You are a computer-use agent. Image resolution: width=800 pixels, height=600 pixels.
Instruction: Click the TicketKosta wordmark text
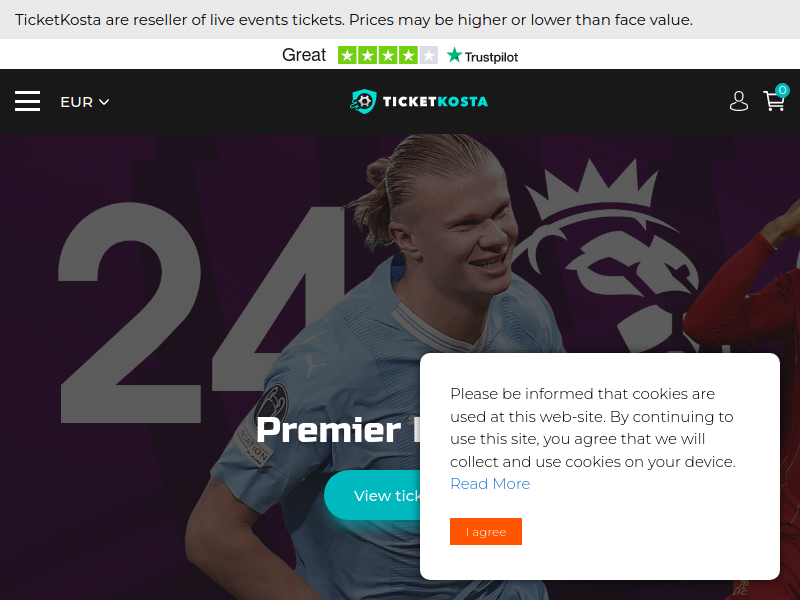point(435,102)
